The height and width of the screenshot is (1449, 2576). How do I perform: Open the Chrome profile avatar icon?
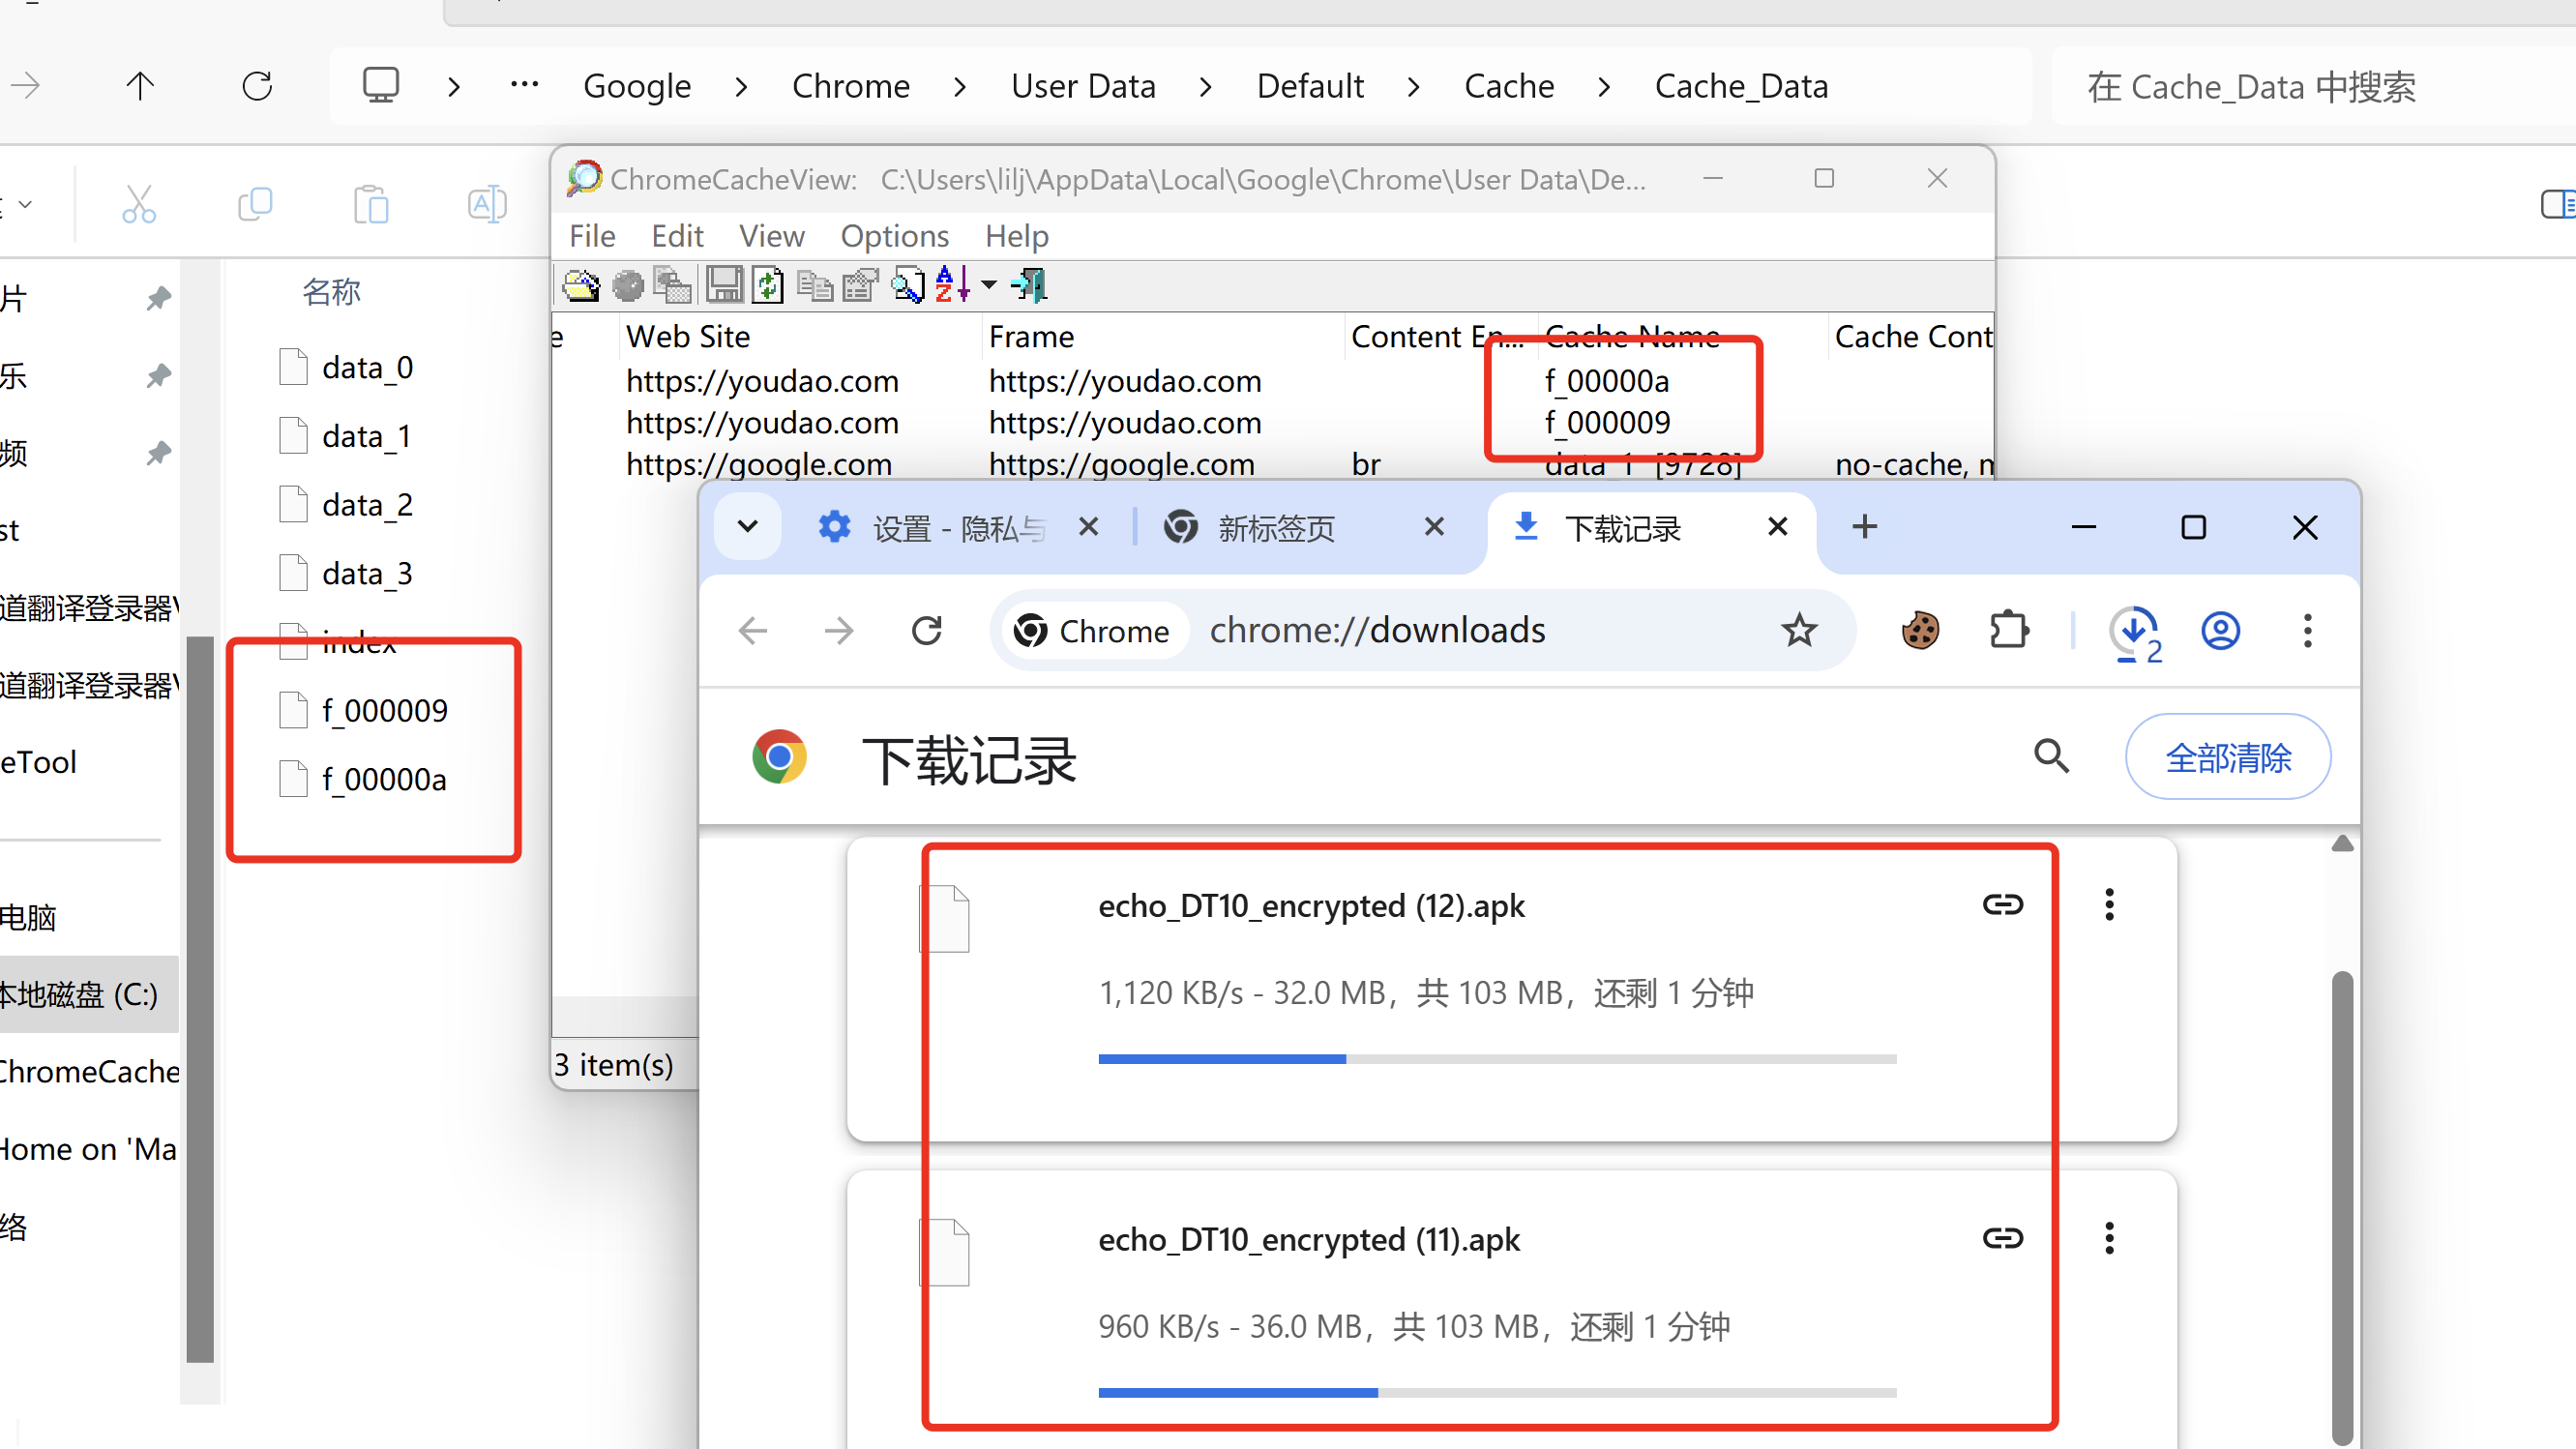click(2220, 631)
